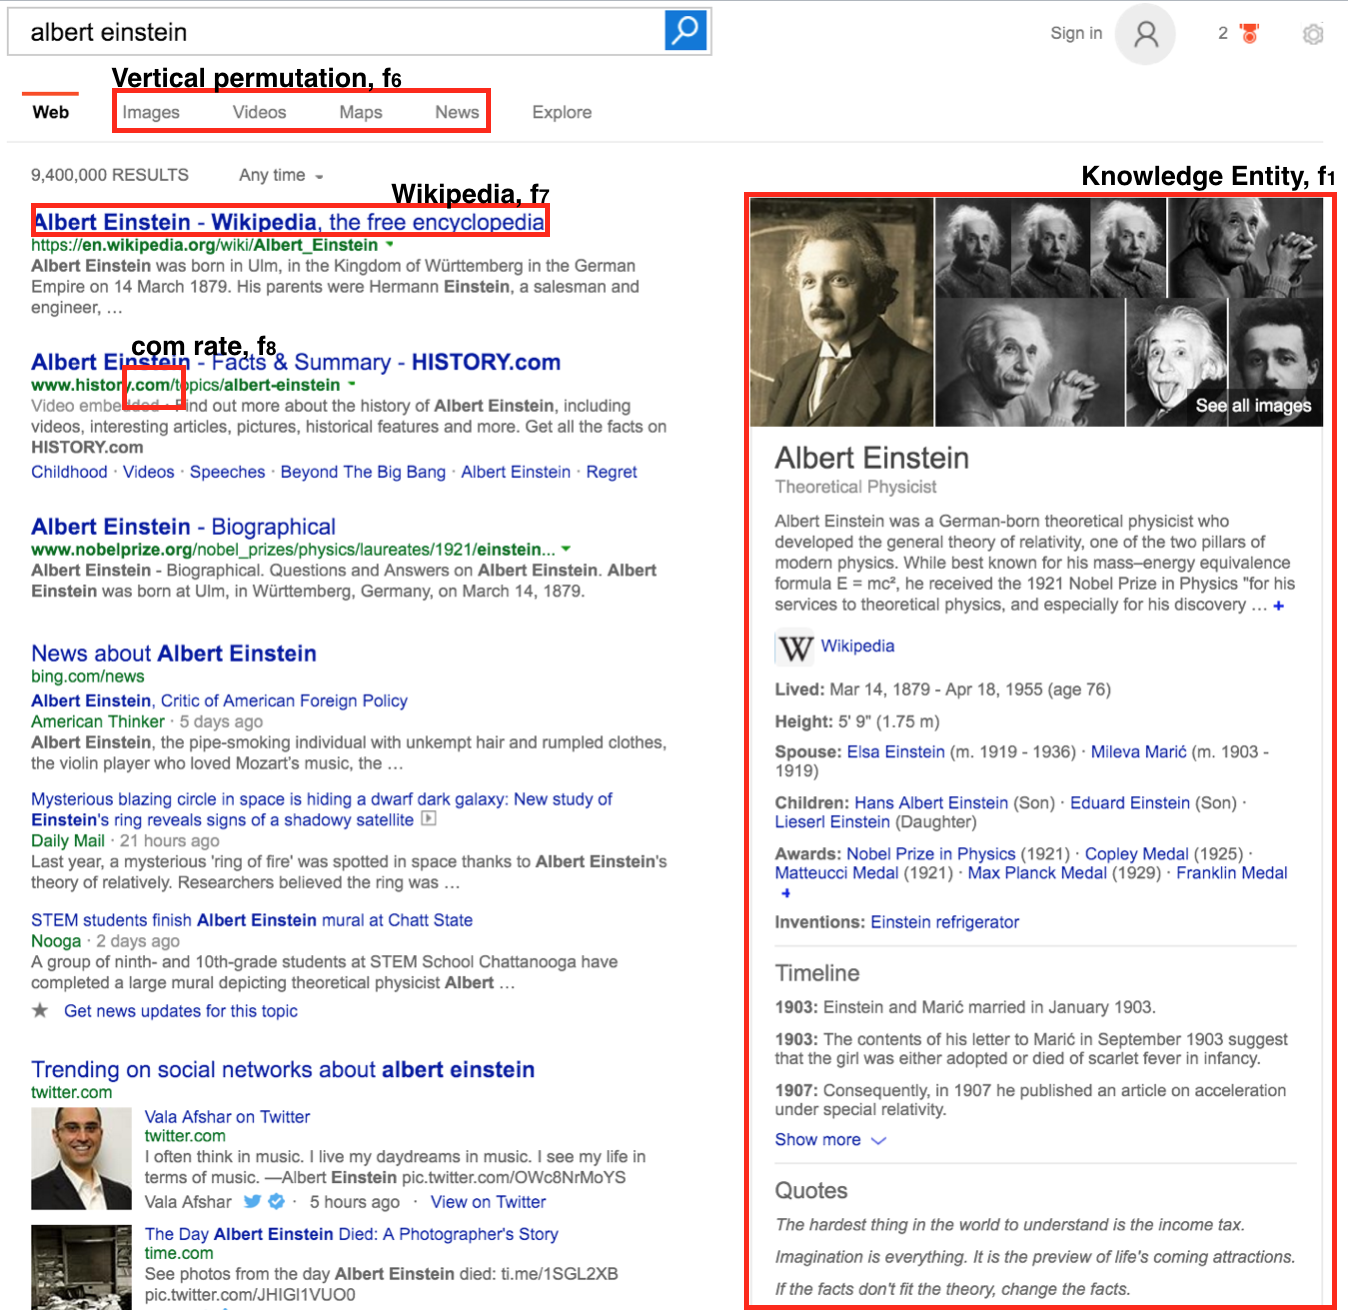Open the large sepia Einstein portrait
This screenshot has height=1310, width=1348.
pyautogui.click(x=842, y=312)
